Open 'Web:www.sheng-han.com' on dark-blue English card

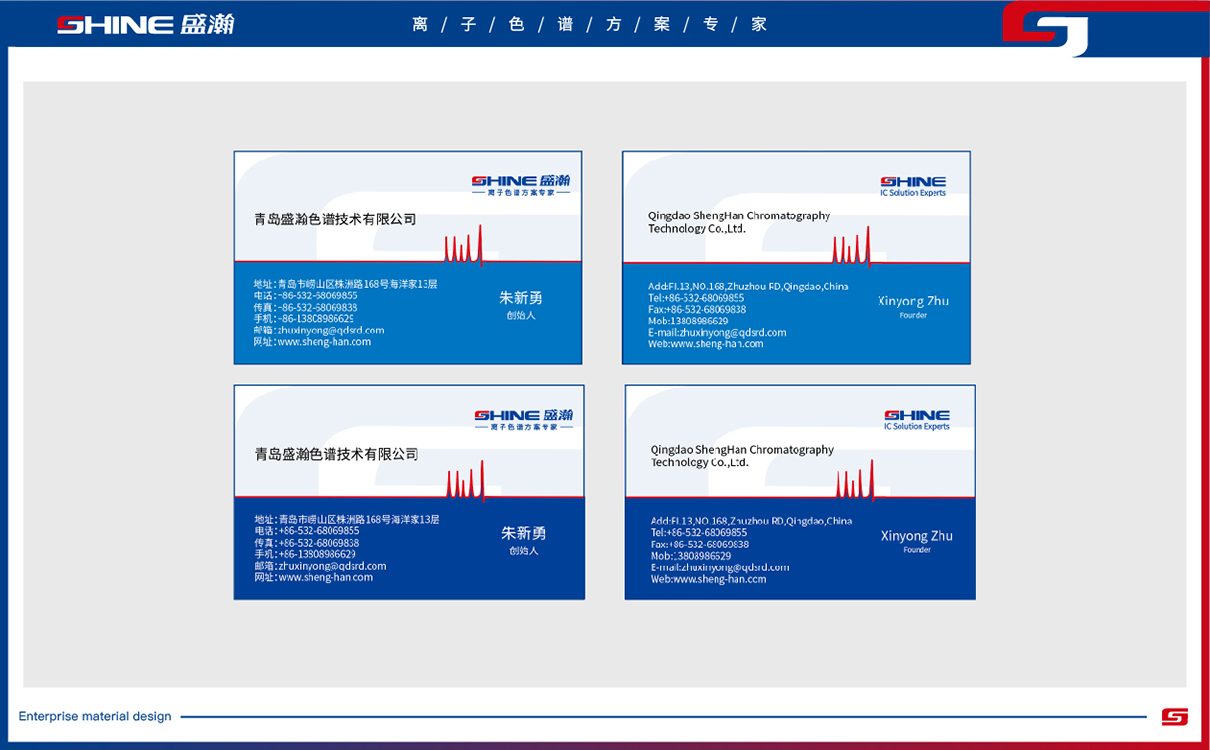click(x=709, y=579)
